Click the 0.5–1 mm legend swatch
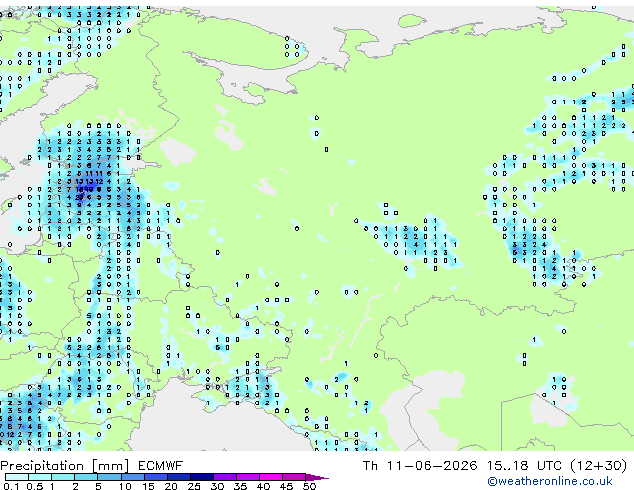Image resolution: width=634 pixels, height=490 pixels. pyautogui.click(x=40, y=477)
